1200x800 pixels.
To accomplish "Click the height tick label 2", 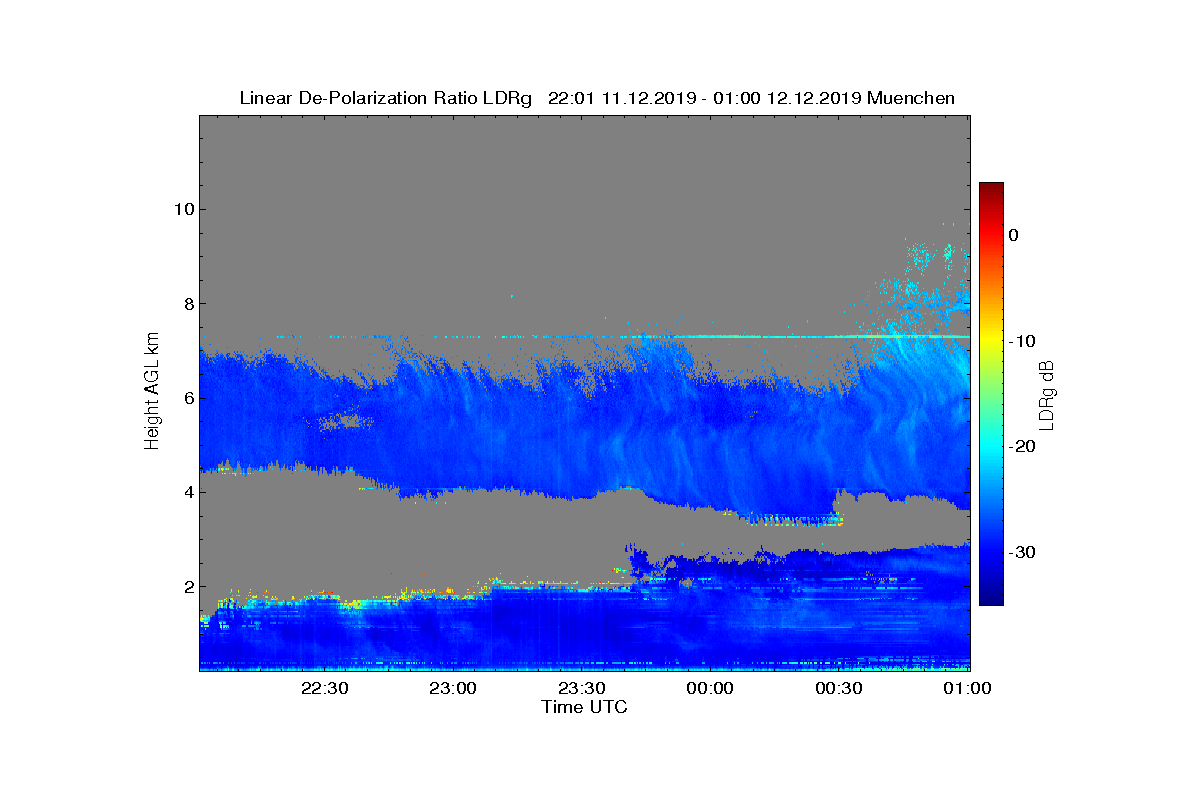I will click(x=188, y=587).
